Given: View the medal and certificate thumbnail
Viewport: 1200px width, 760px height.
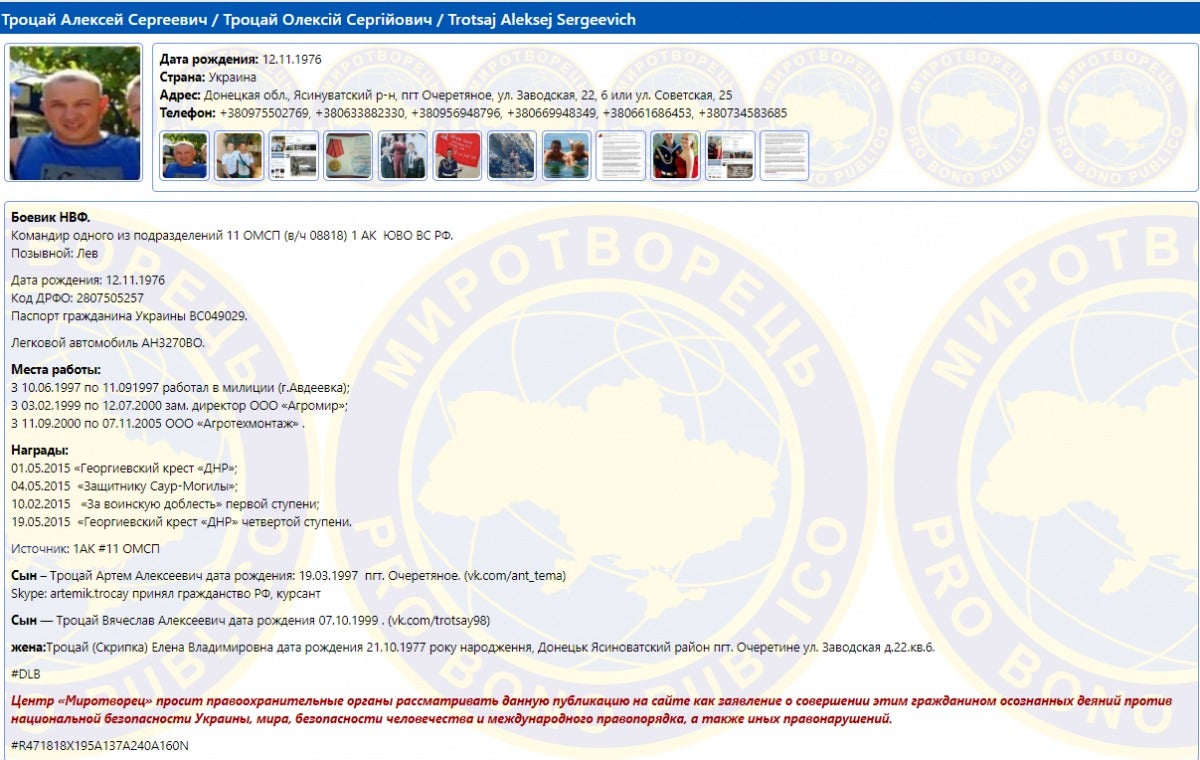Looking at the screenshot, I should pyautogui.click(x=348, y=156).
